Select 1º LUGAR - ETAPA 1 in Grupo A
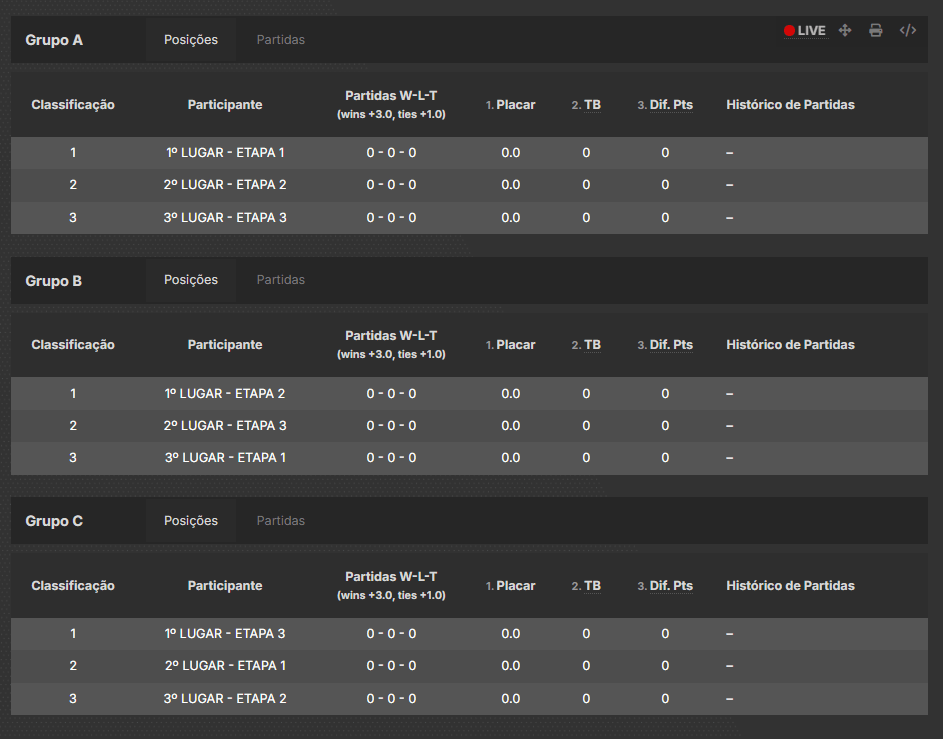 (x=225, y=153)
